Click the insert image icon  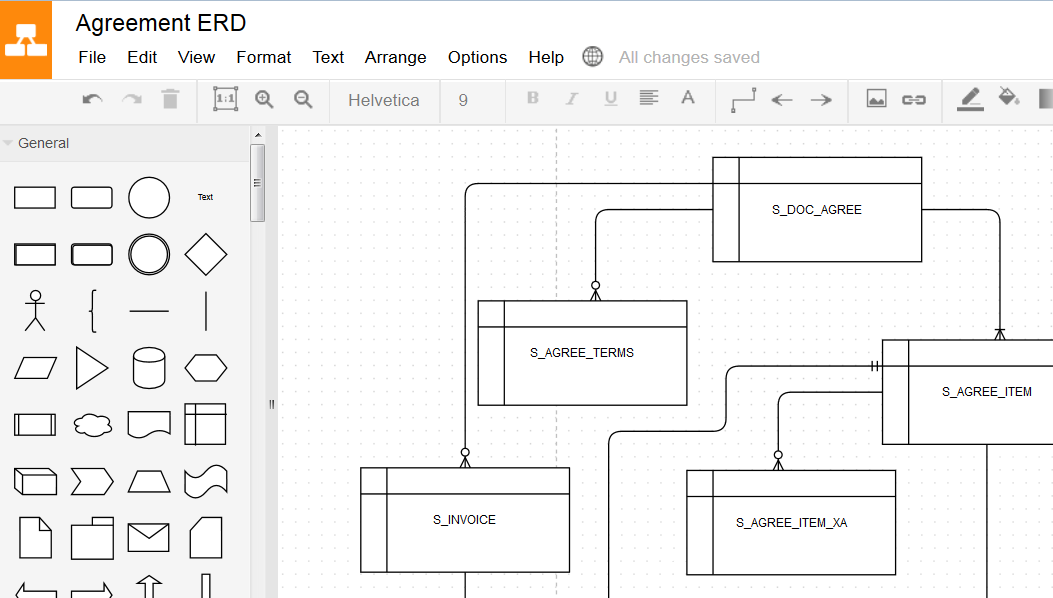876,99
